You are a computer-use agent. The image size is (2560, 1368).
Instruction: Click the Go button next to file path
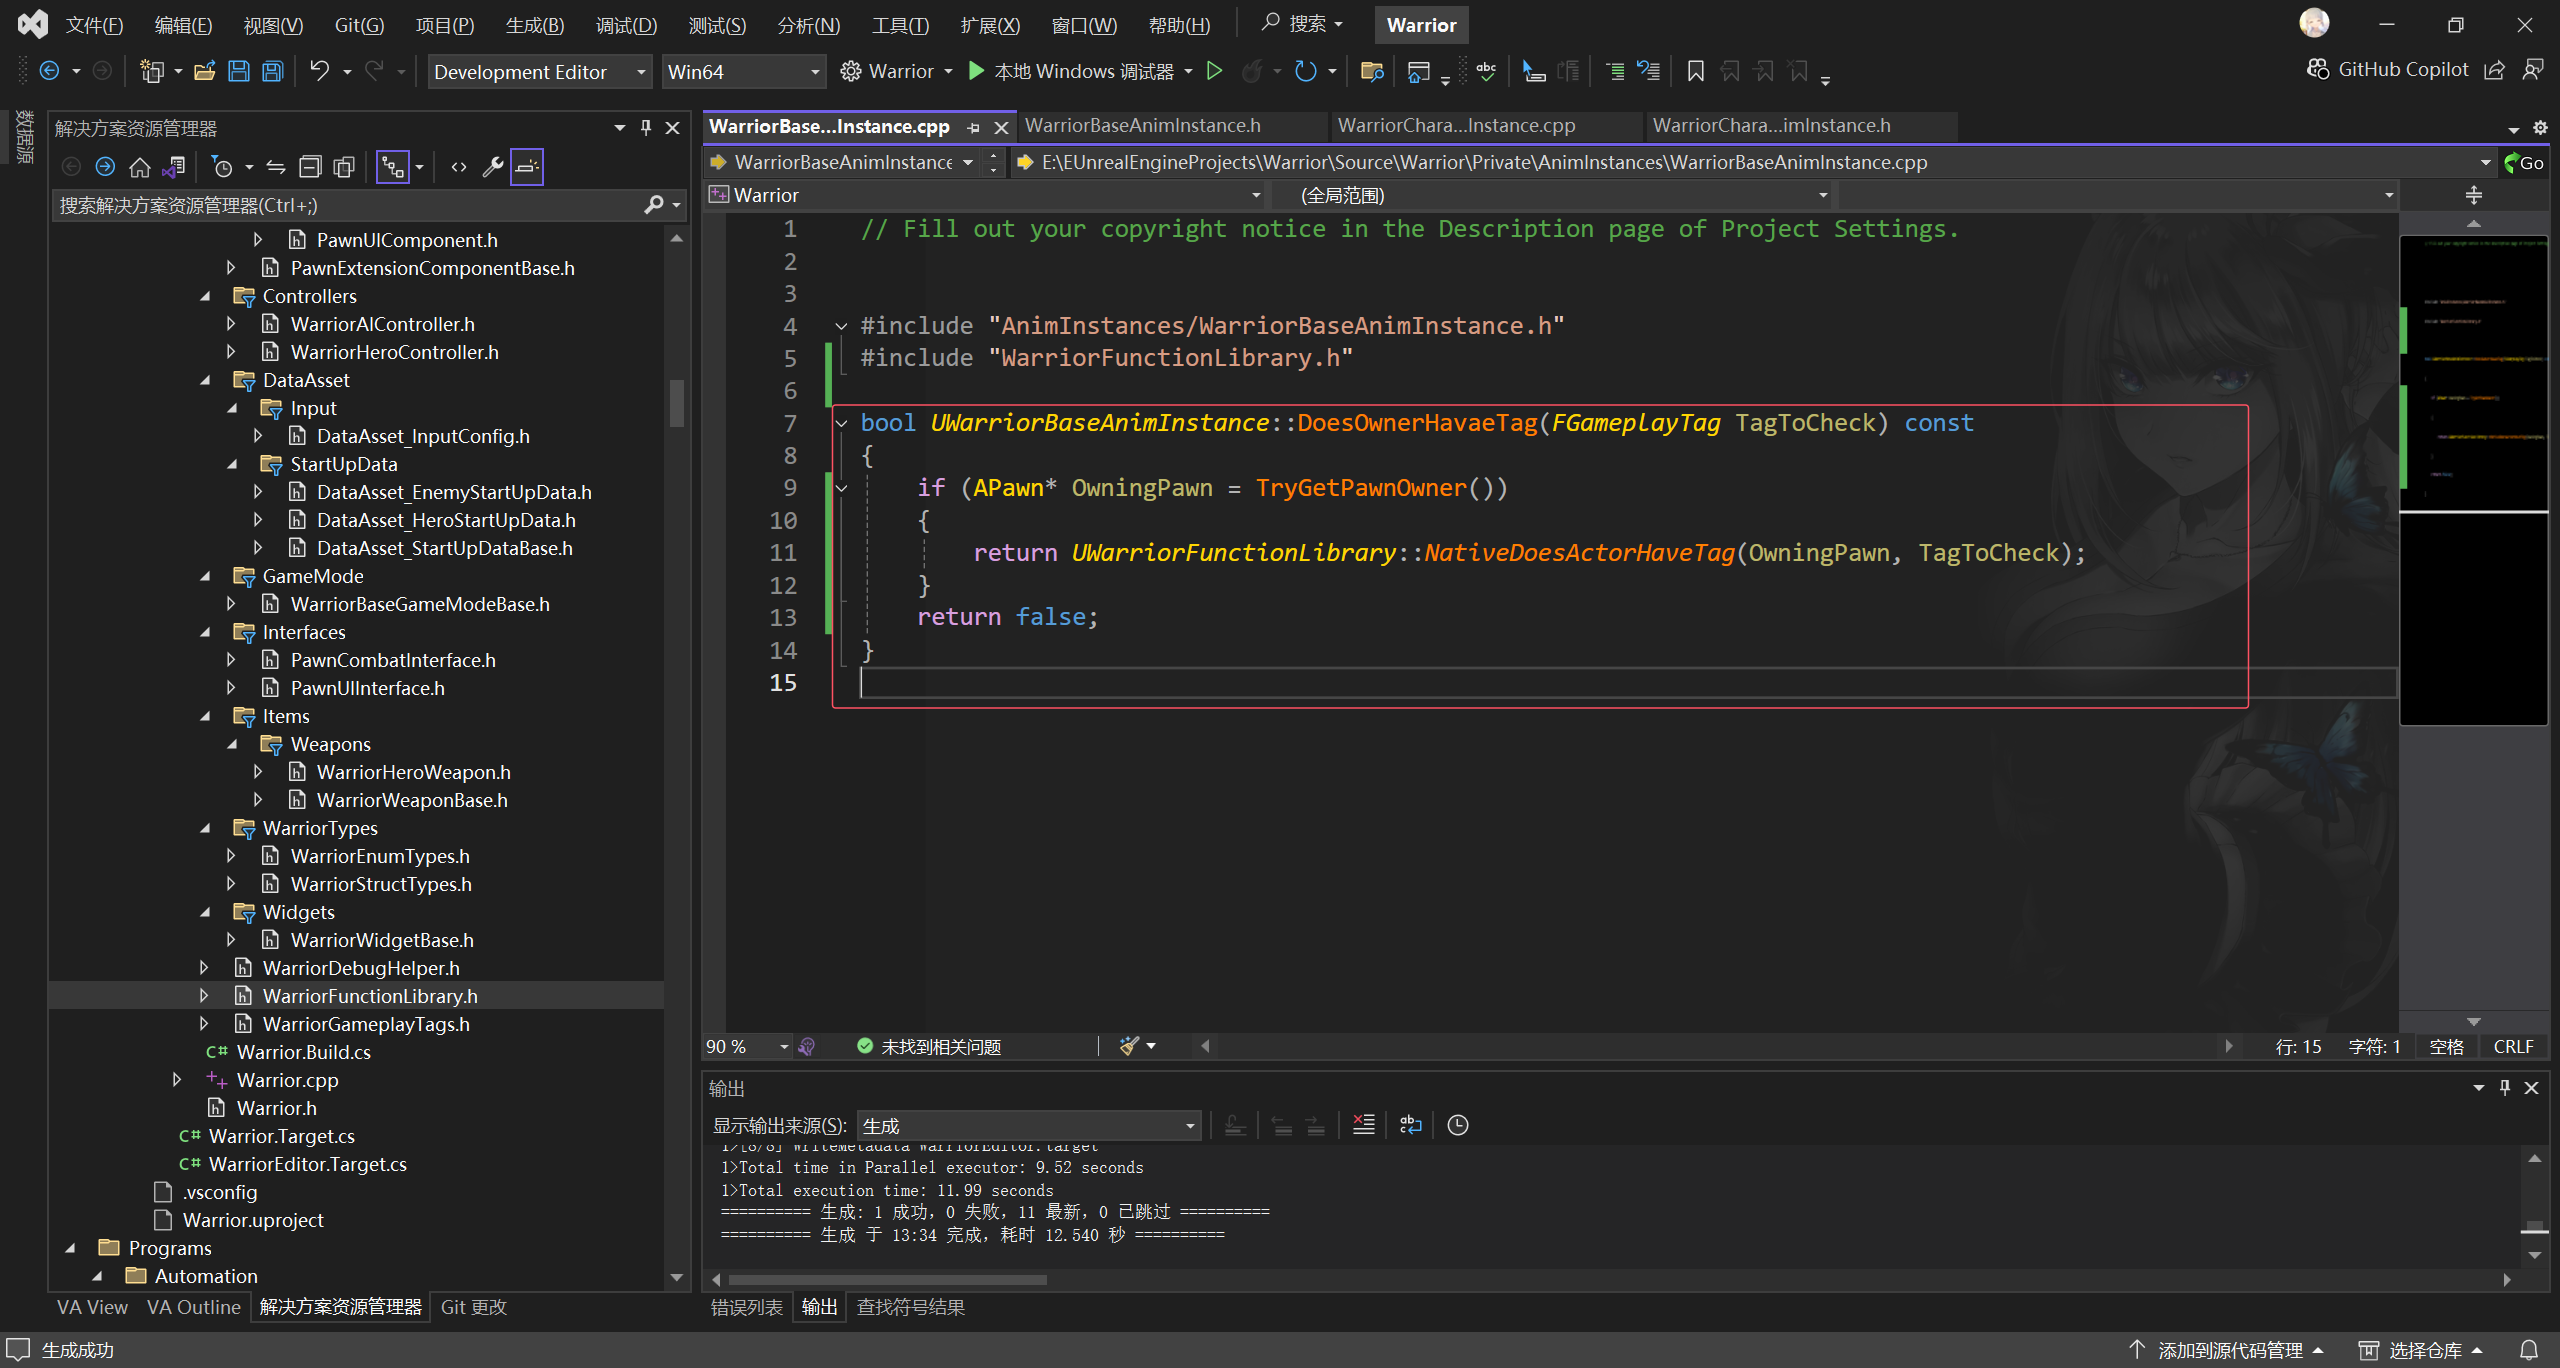point(2523,163)
